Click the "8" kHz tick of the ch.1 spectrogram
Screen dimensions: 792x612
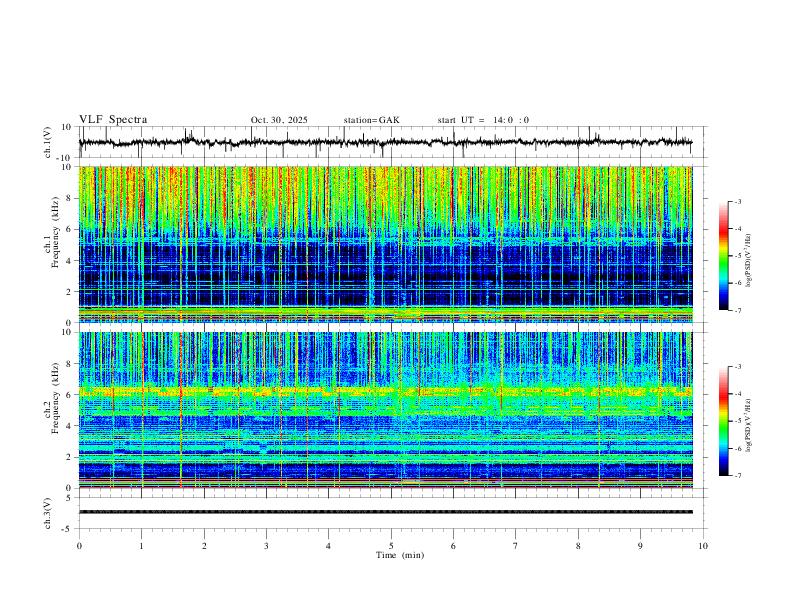pyautogui.click(x=69, y=198)
